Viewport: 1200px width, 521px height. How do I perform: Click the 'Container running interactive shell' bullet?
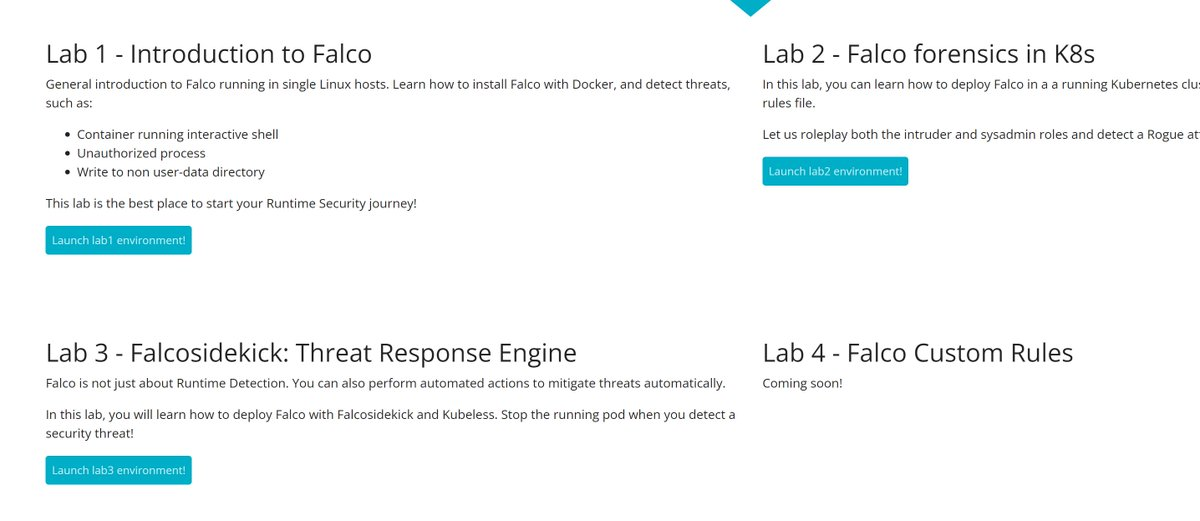pos(177,134)
